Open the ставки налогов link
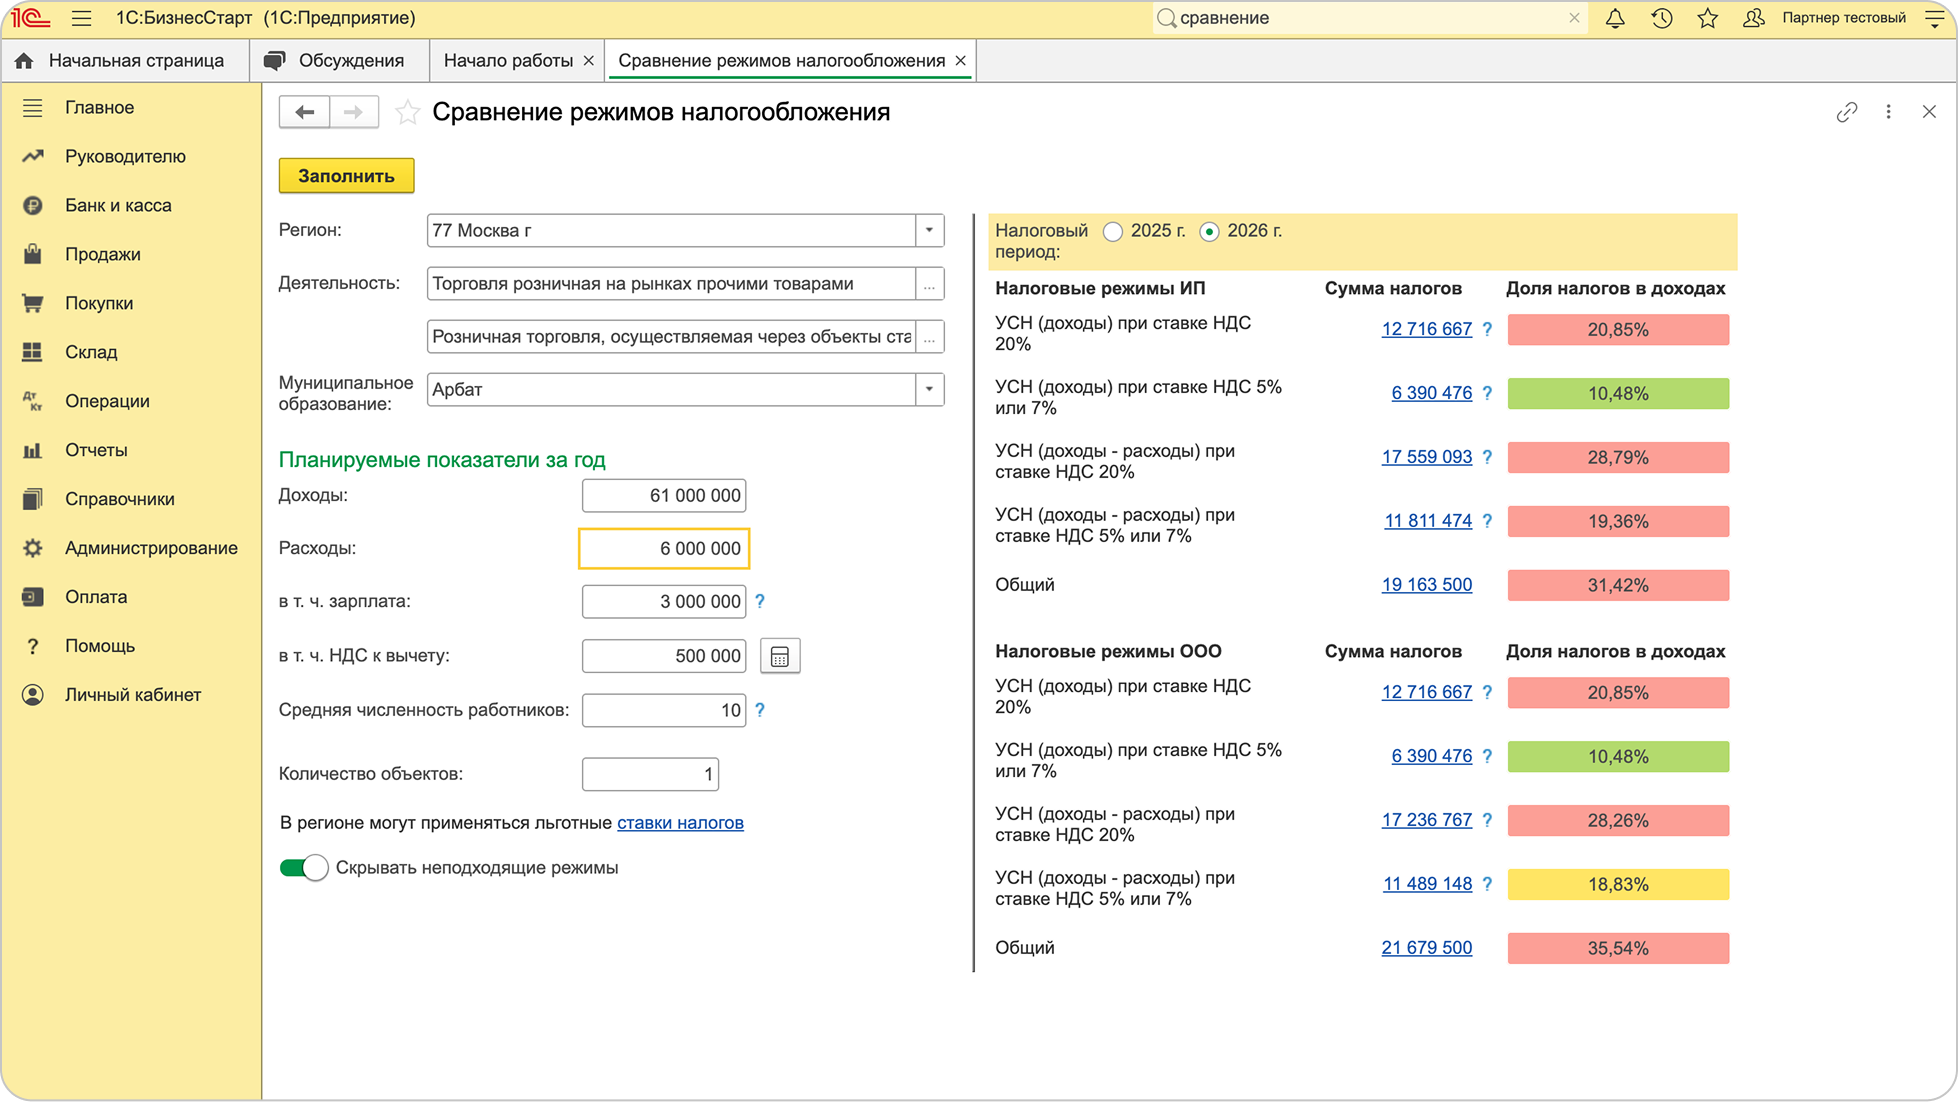This screenshot has width=1958, height=1102. point(680,823)
